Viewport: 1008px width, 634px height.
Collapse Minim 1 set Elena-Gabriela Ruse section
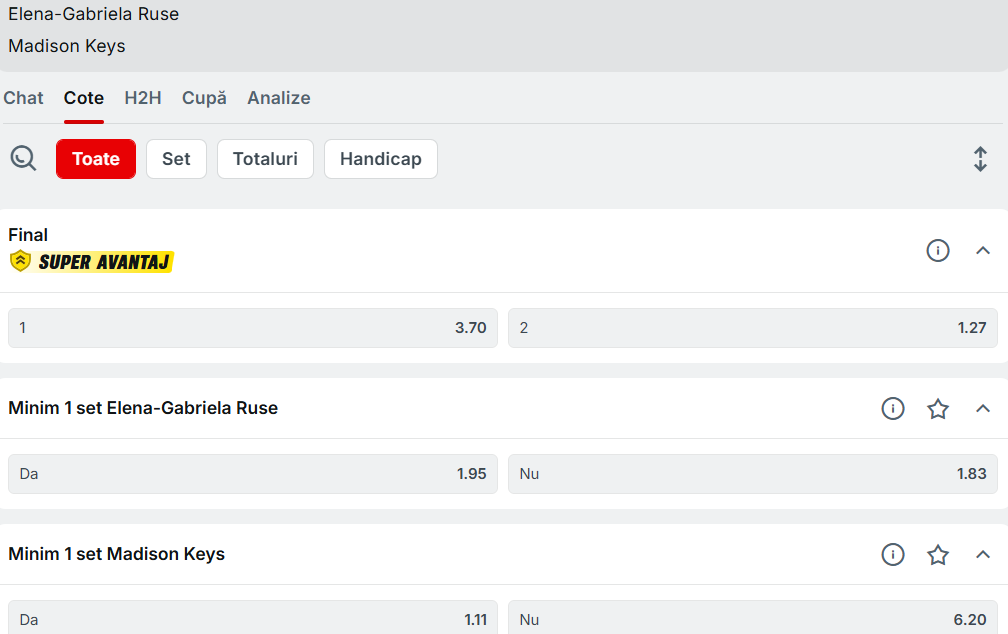coord(982,408)
